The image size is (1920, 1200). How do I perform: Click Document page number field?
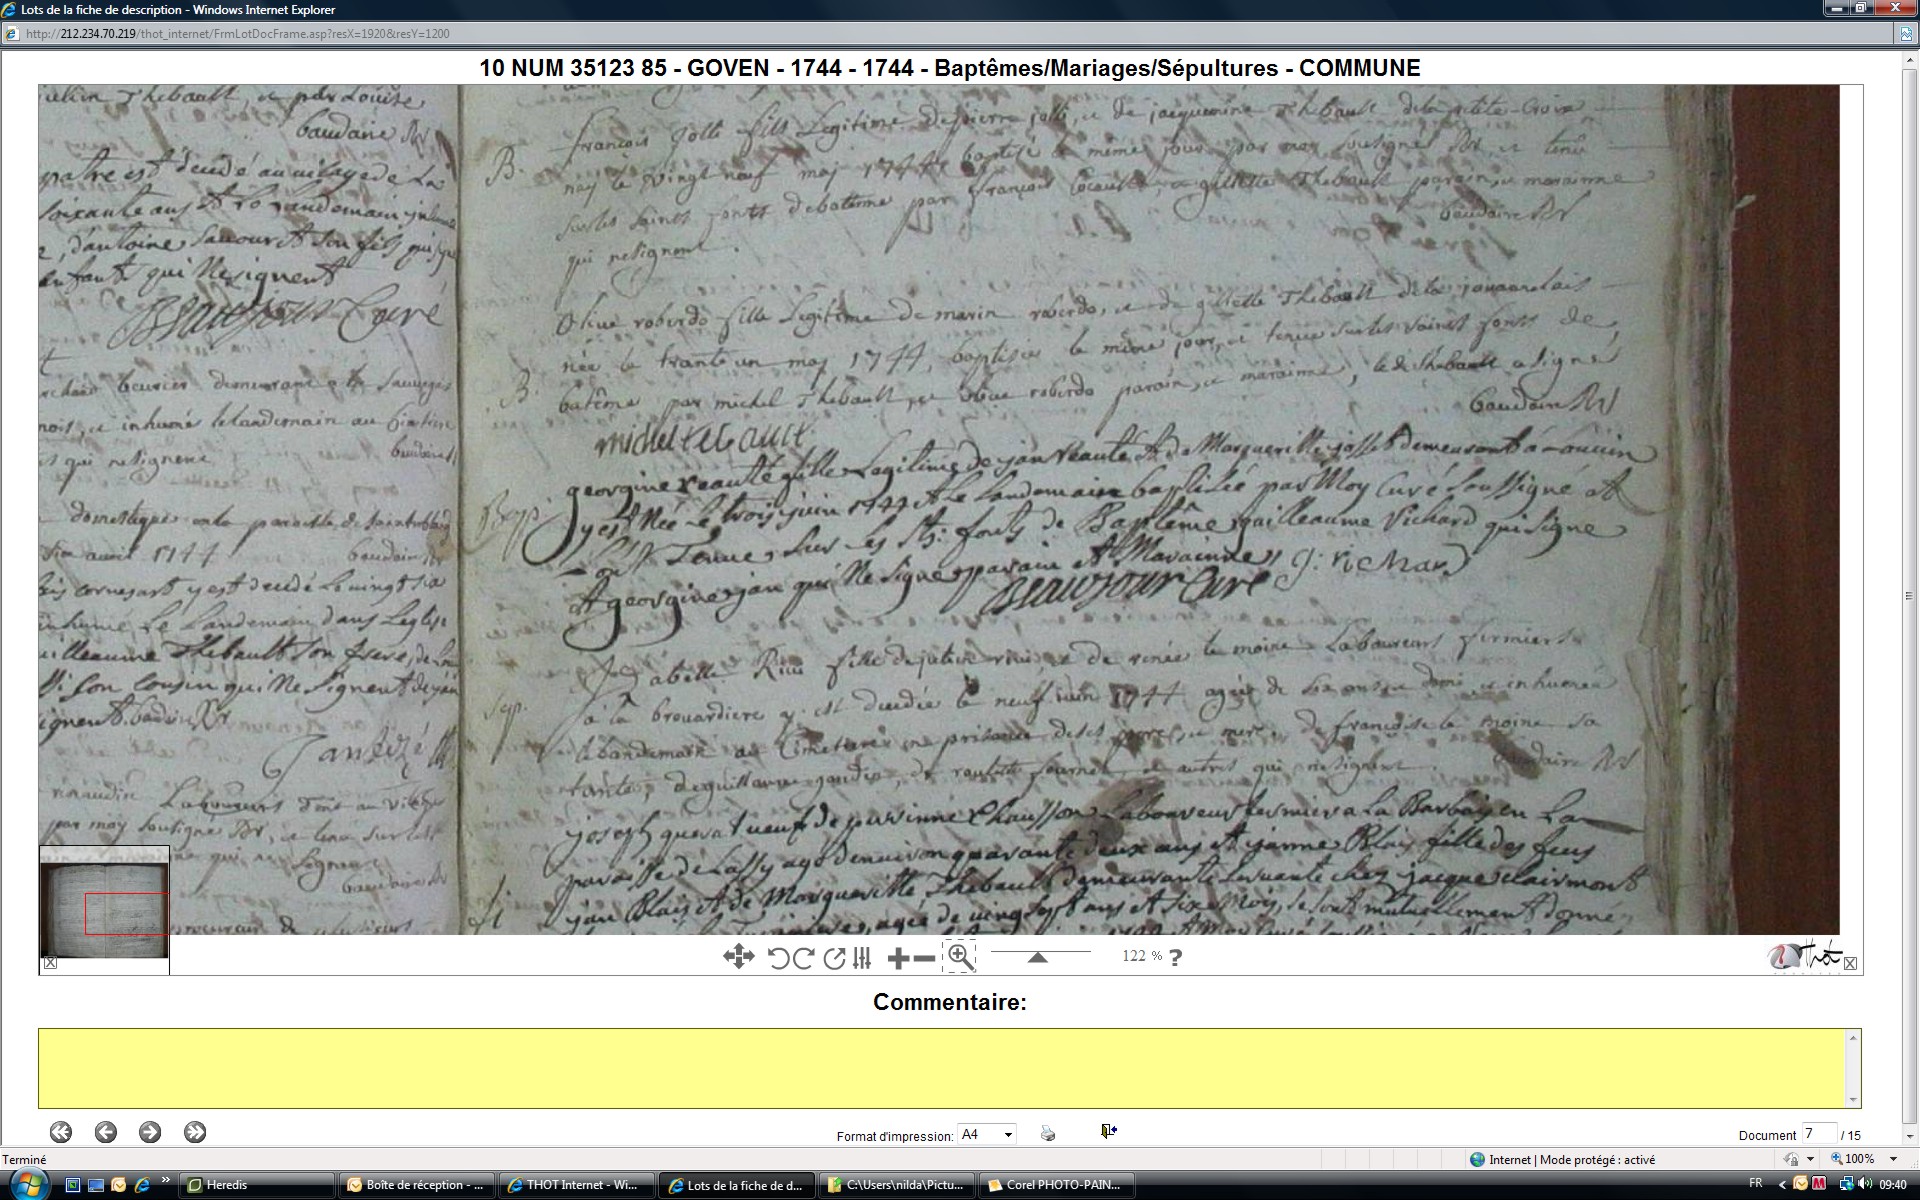click(x=1818, y=1134)
